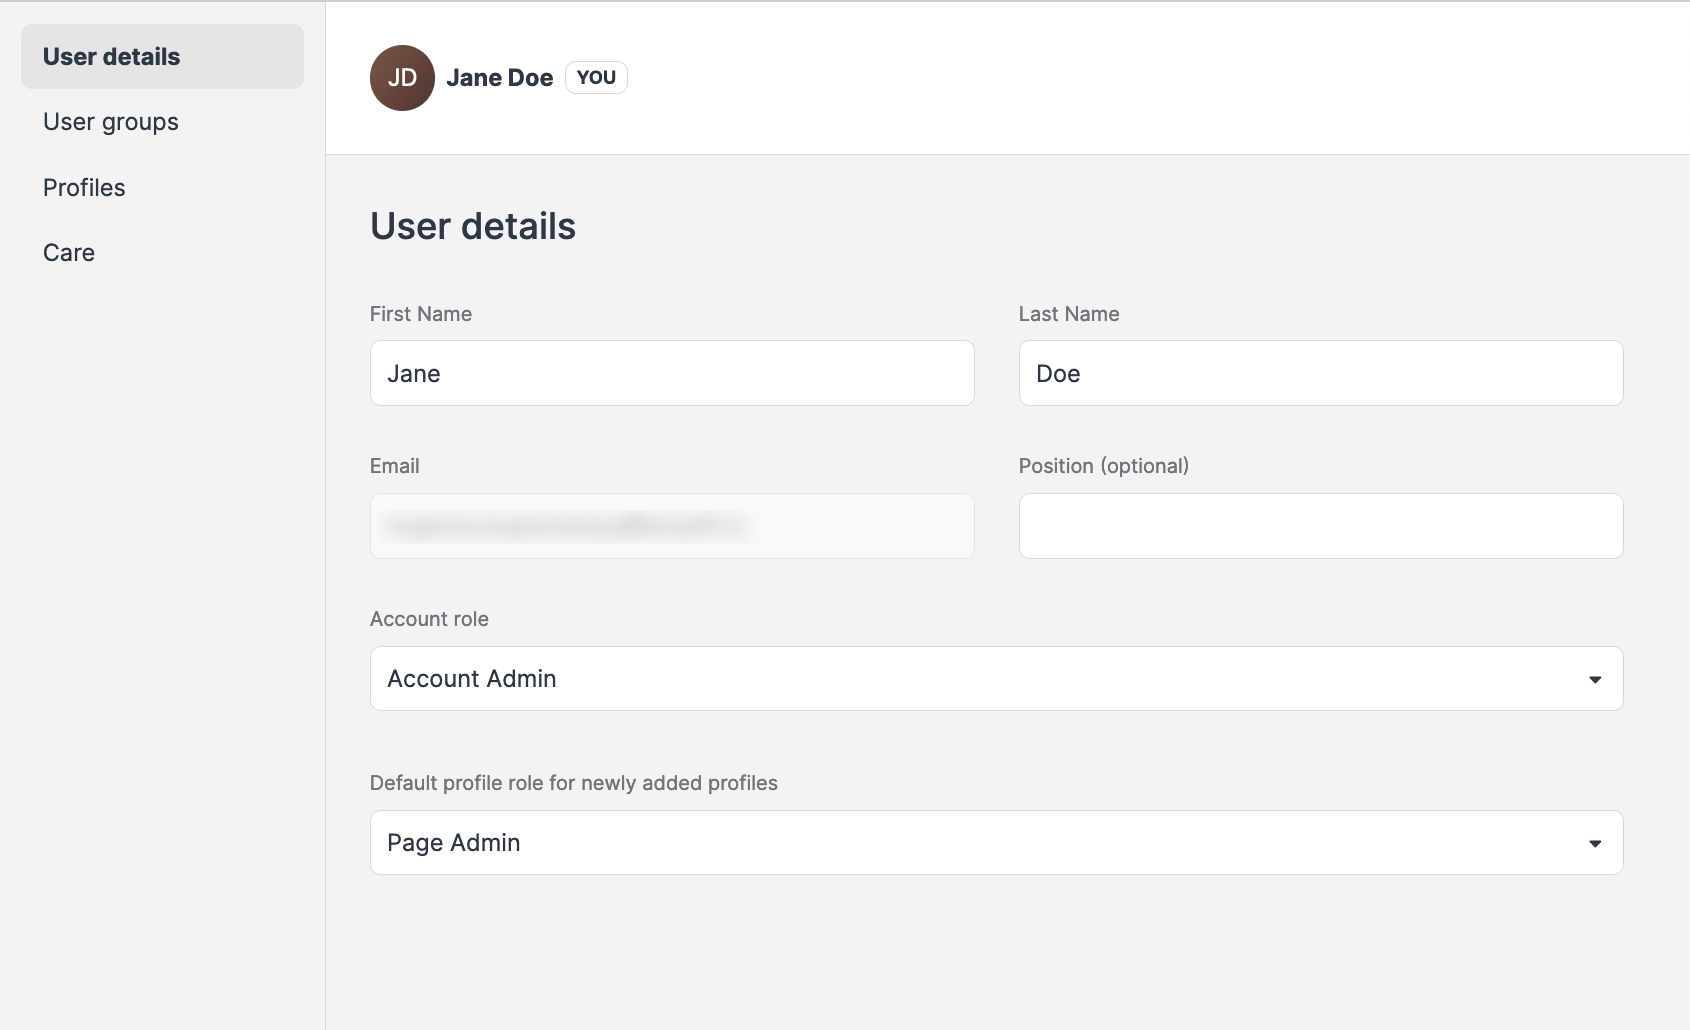Click the Default profile role dropdown arrow

click(x=1595, y=843)
